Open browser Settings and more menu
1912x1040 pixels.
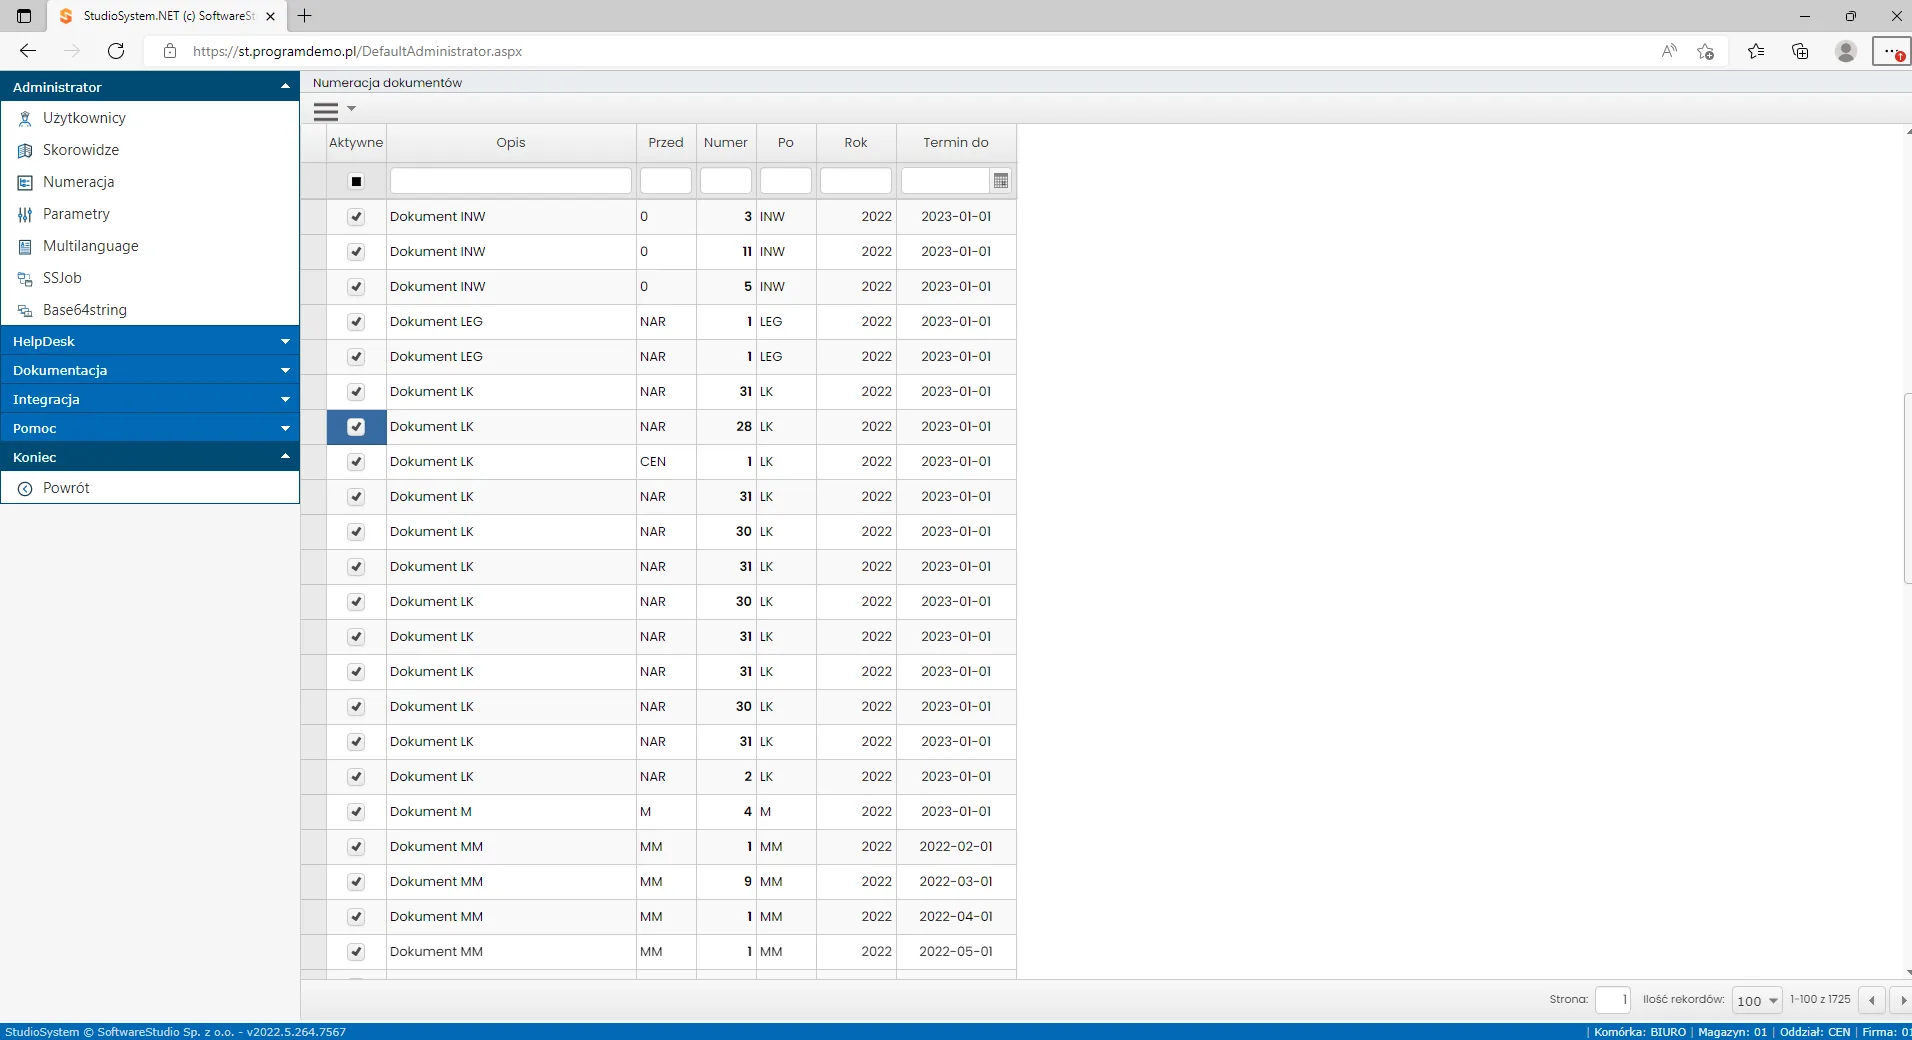1891,51
